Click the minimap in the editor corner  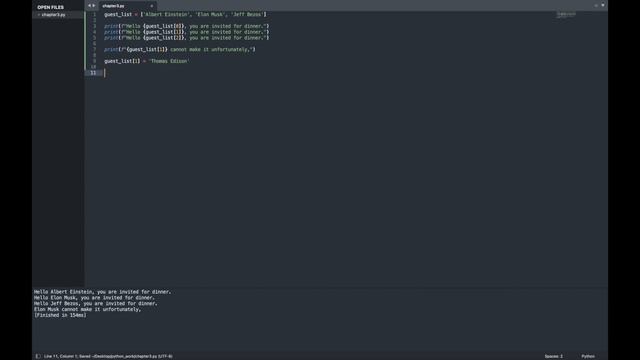click(x=566, y=15)
